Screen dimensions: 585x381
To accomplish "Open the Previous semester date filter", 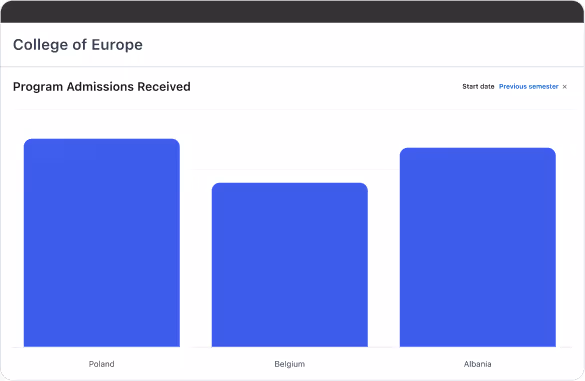I will coord(528,87).
